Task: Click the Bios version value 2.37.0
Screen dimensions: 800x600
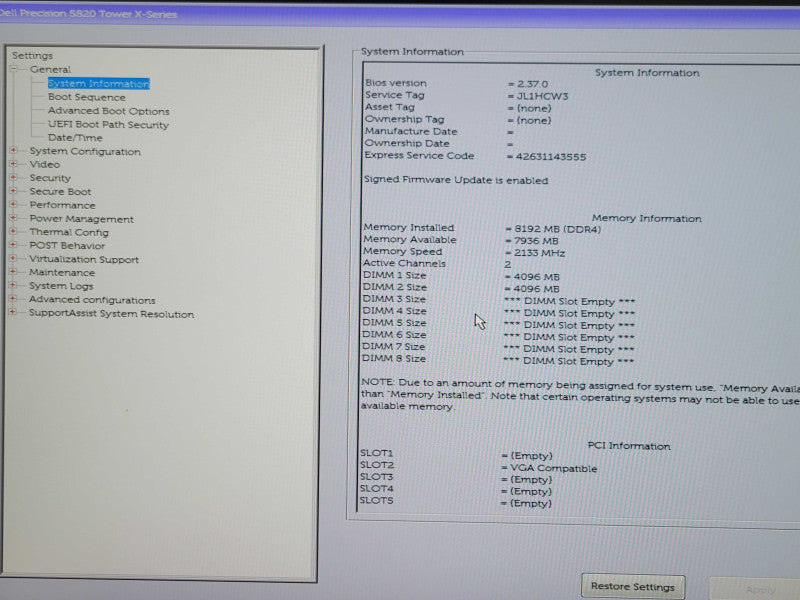Action: 532,84
